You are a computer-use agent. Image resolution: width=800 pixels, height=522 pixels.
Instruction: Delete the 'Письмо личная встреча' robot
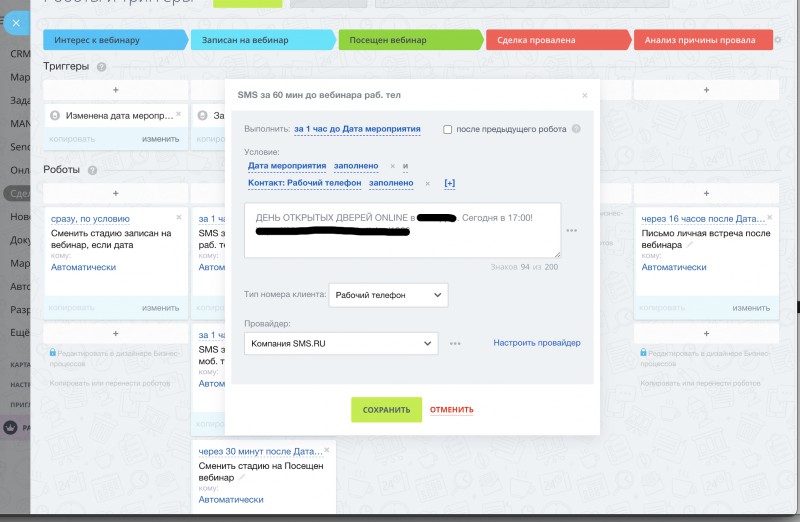[x=769, y=217]
